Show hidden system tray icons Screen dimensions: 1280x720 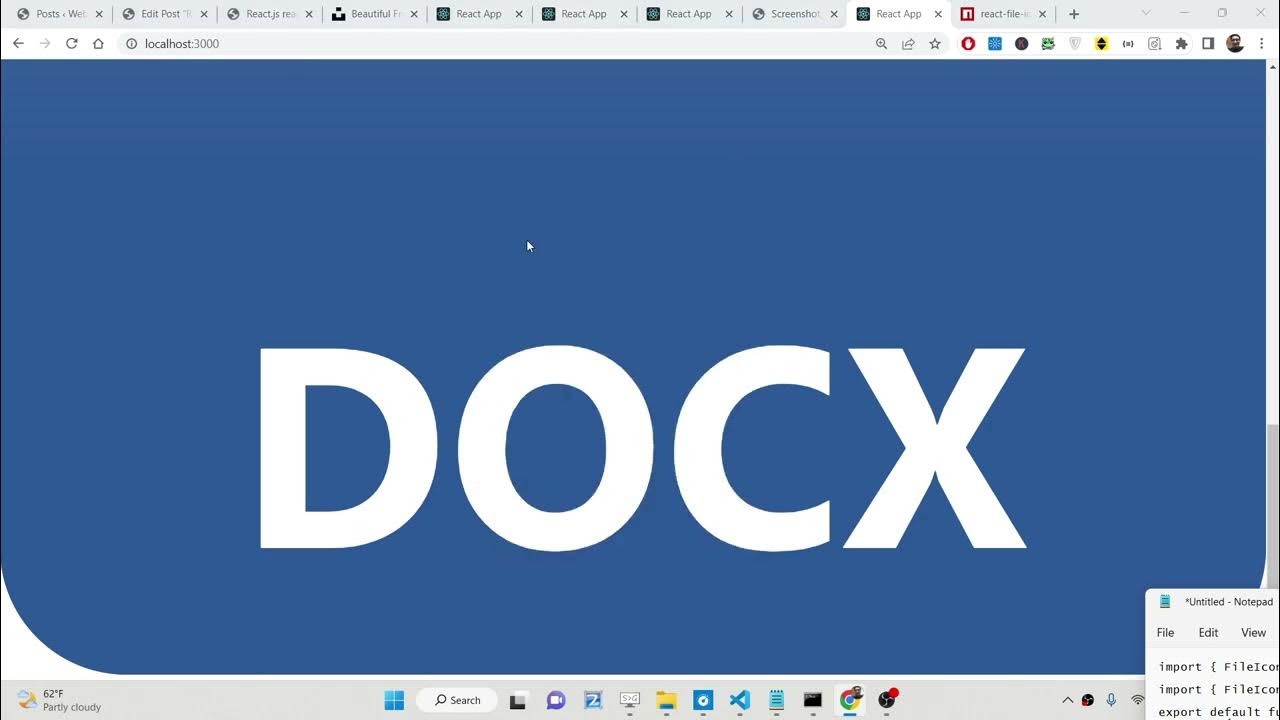(1067, 700)
